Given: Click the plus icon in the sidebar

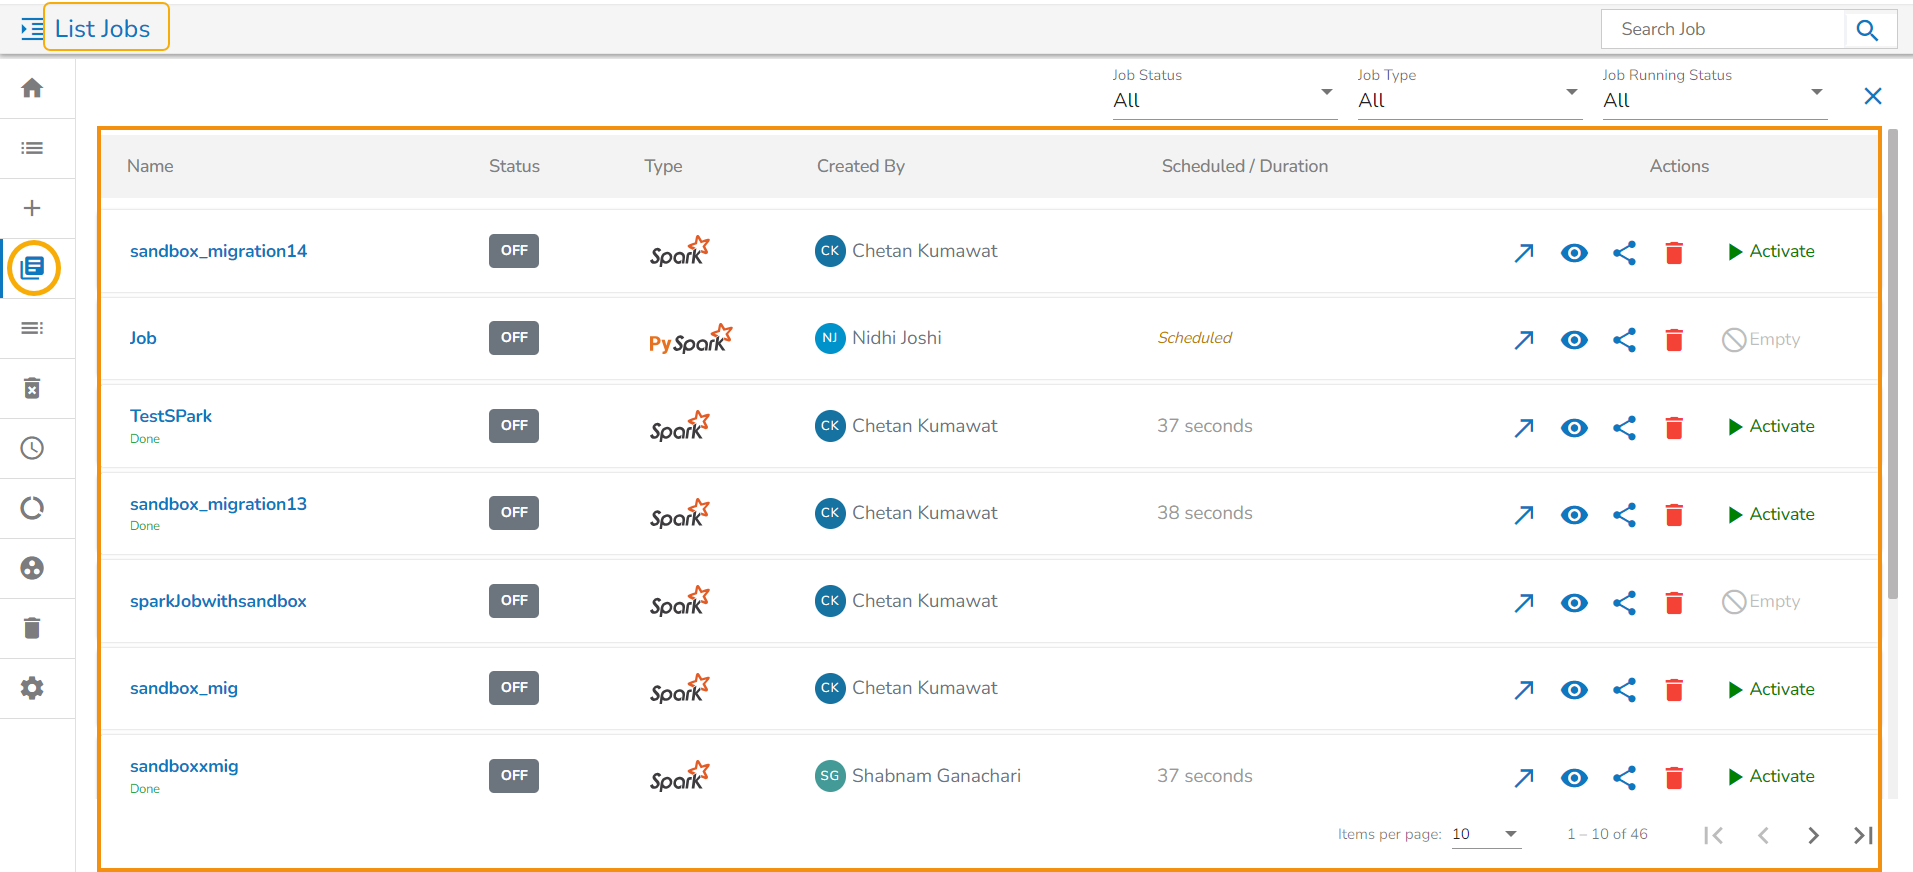Looking at the screenshot, I should coord(32,208).
